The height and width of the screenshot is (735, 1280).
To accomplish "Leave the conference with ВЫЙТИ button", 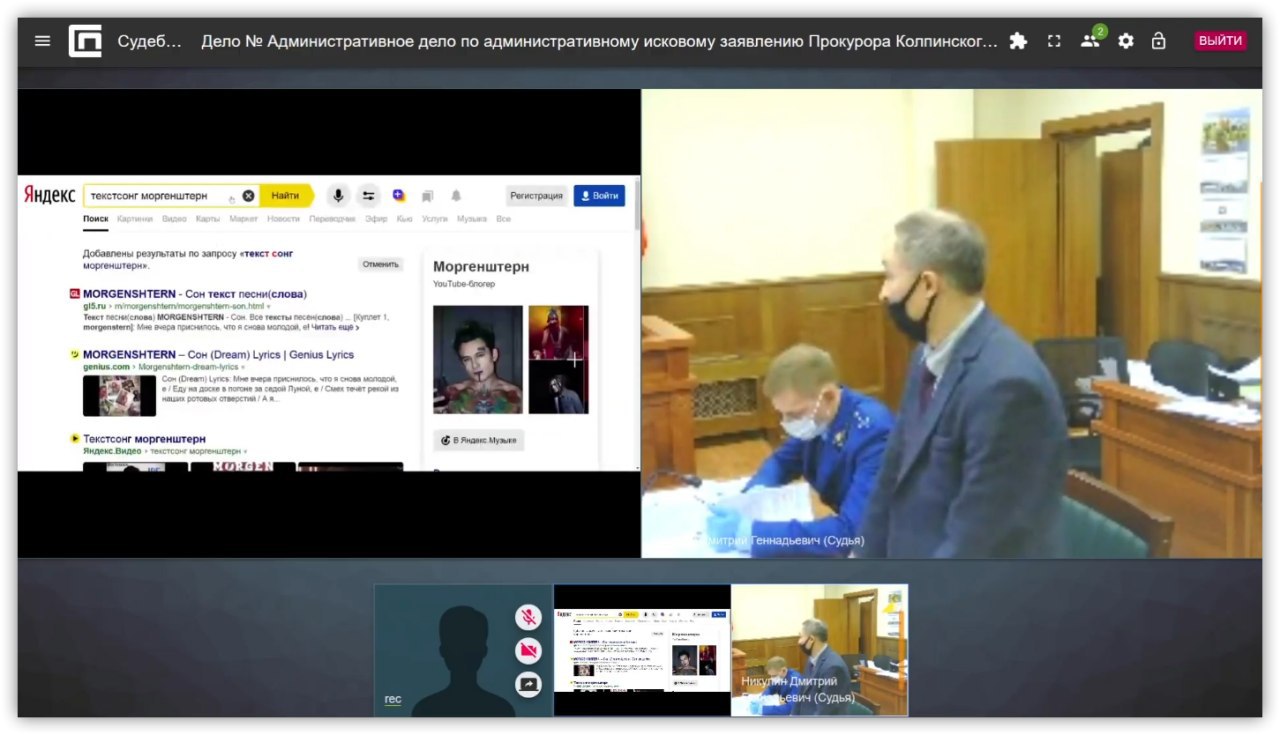I will [1221, 41].
